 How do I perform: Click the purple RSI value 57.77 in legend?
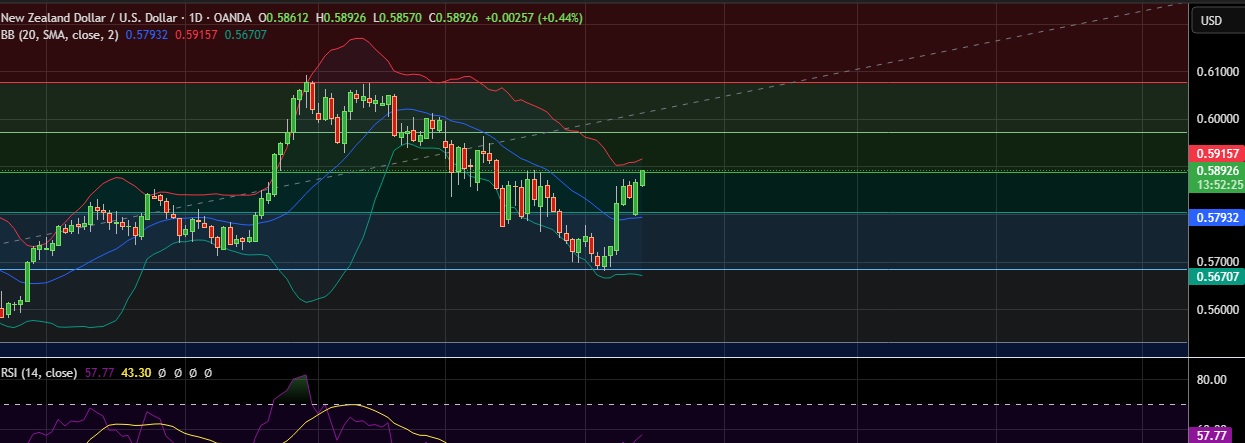pos(100,373)
